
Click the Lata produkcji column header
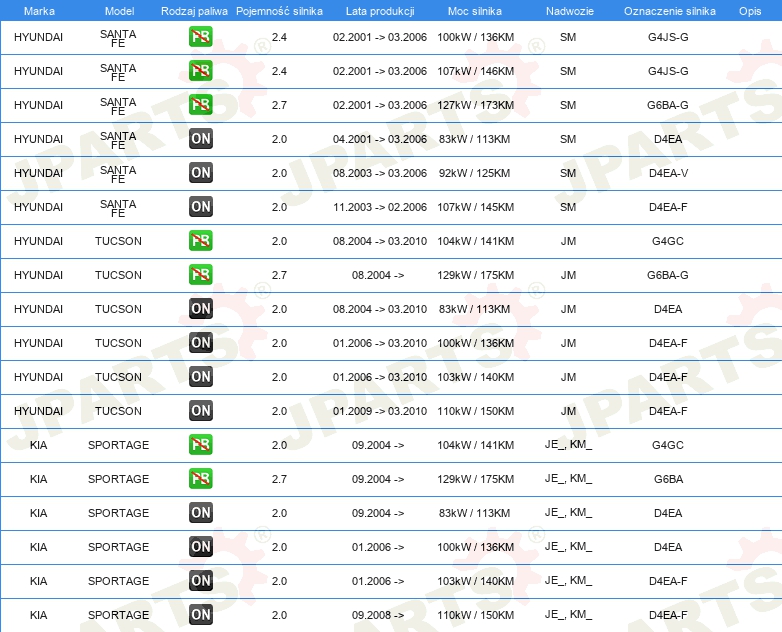(380, 11)
